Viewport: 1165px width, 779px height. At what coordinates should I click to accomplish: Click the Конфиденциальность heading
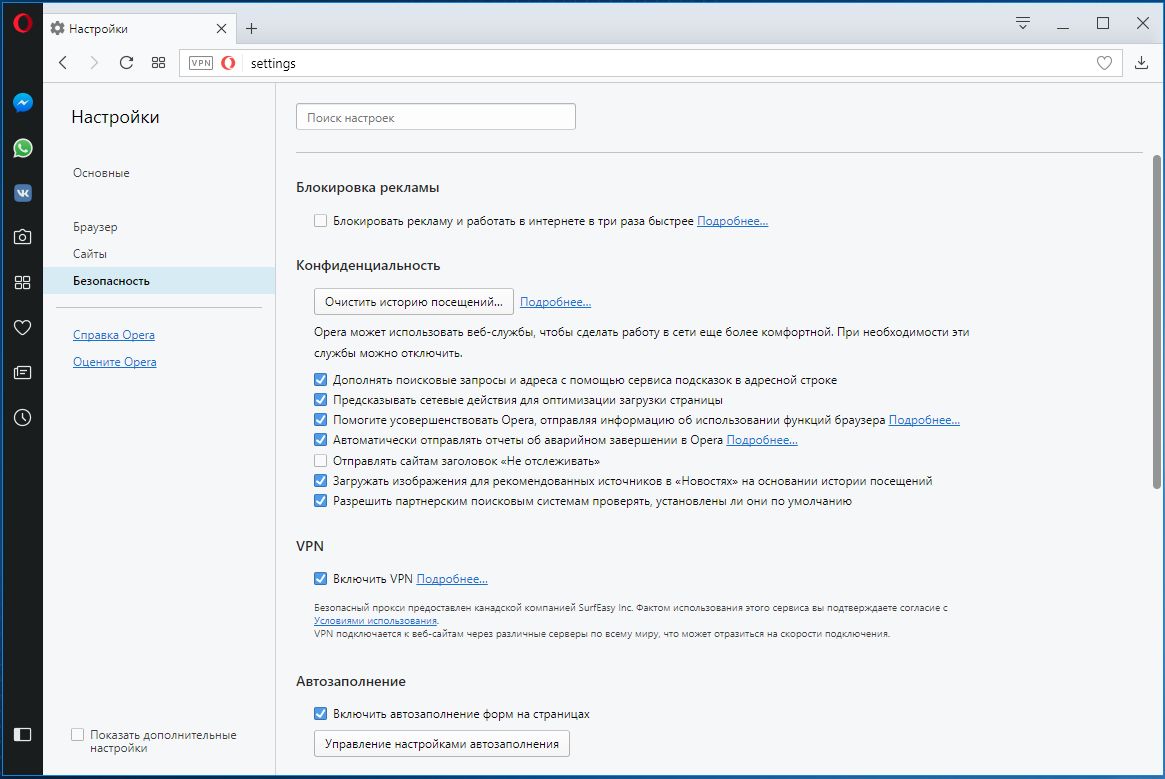(368, 265)
